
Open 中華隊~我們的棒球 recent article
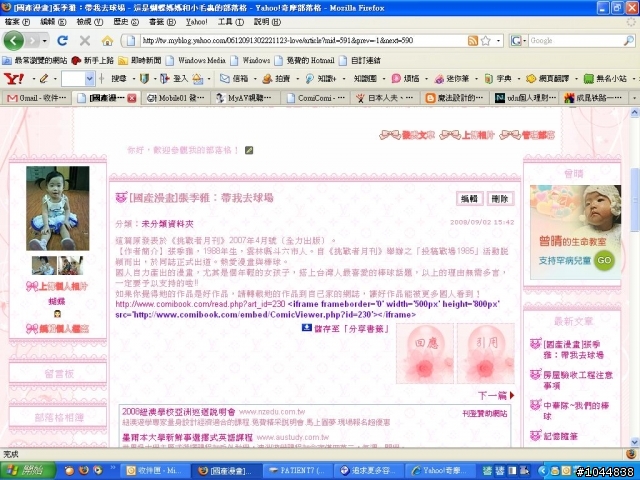click(x=576, y=411)
